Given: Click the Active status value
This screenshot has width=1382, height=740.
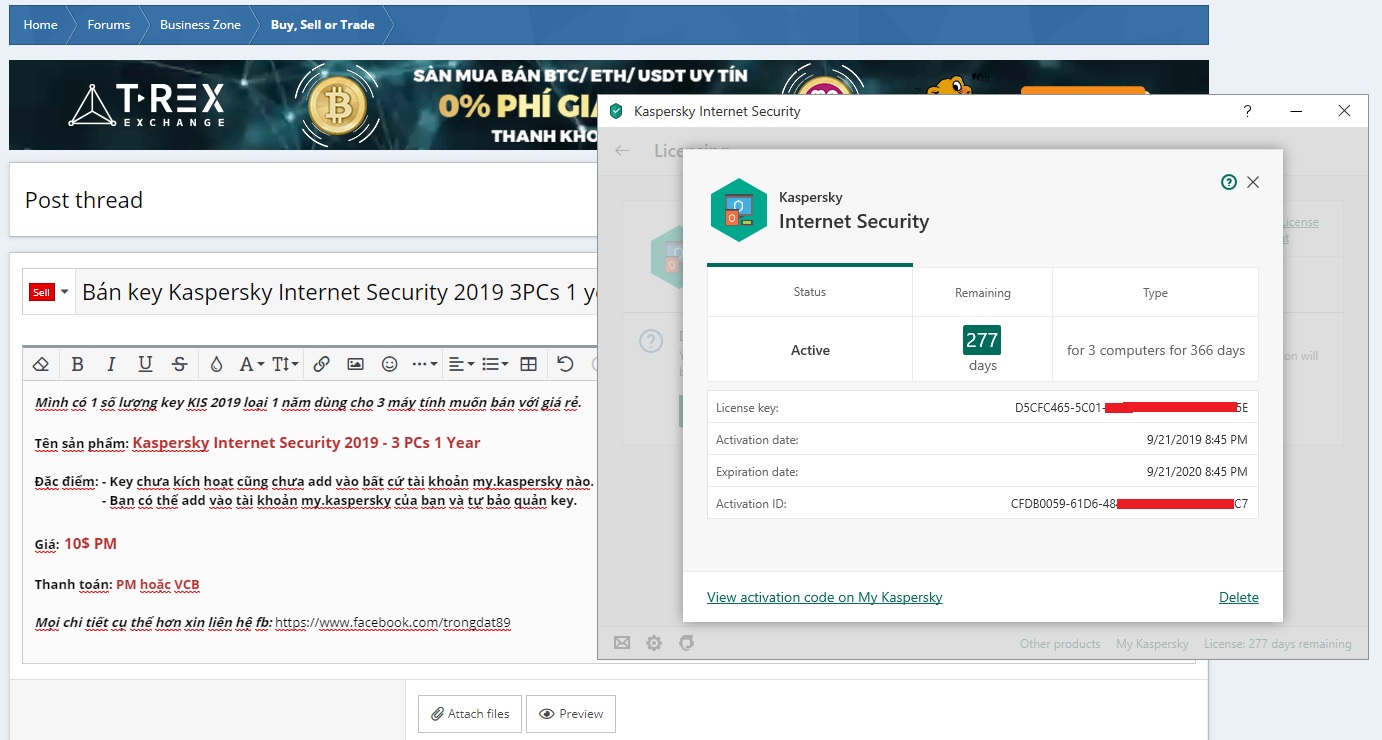Looking at the screenshot, I should point(810,350).
